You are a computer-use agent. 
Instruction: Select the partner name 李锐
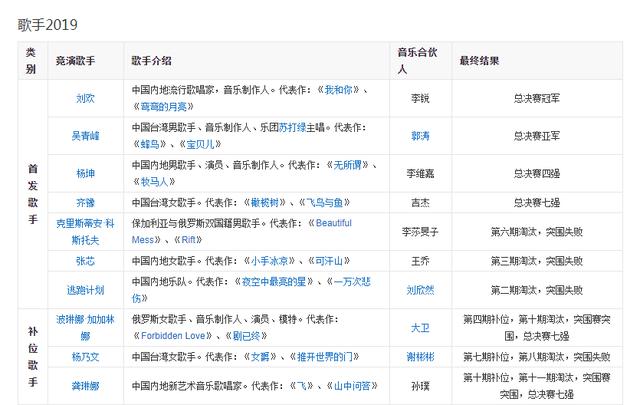click(420, 98)
